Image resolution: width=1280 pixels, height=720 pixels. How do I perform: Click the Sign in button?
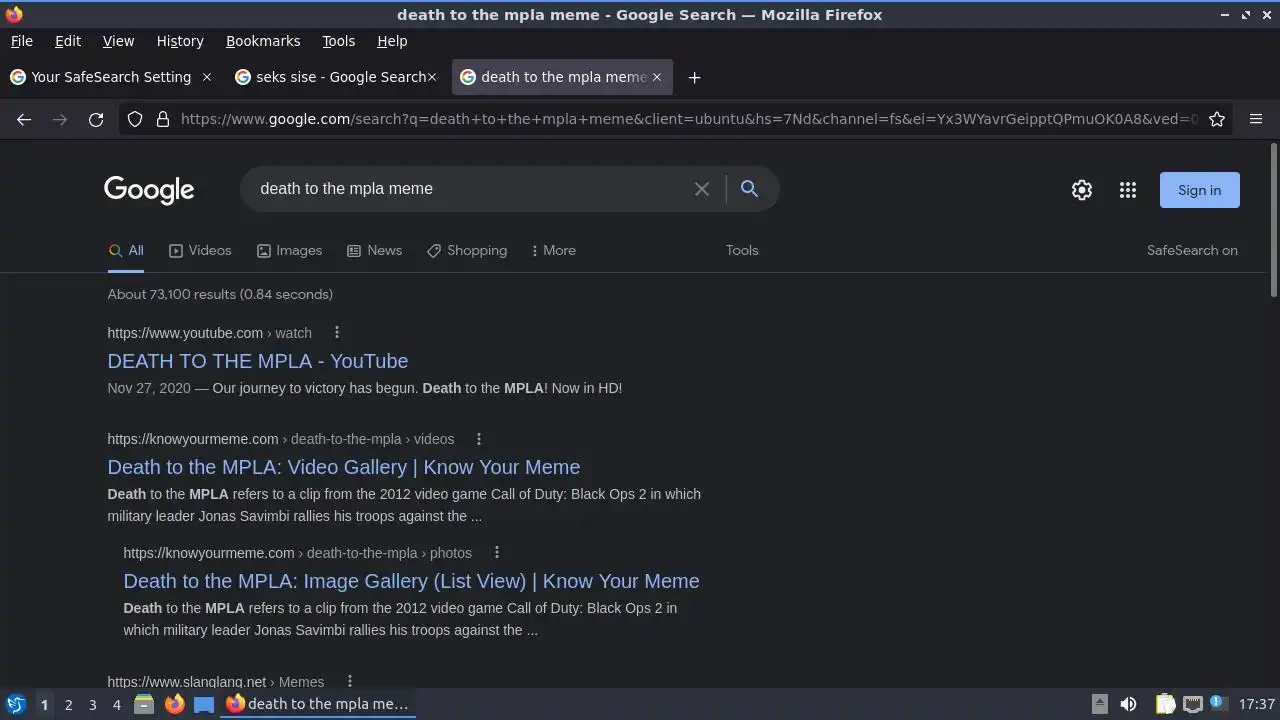(x=1199, y=190)
